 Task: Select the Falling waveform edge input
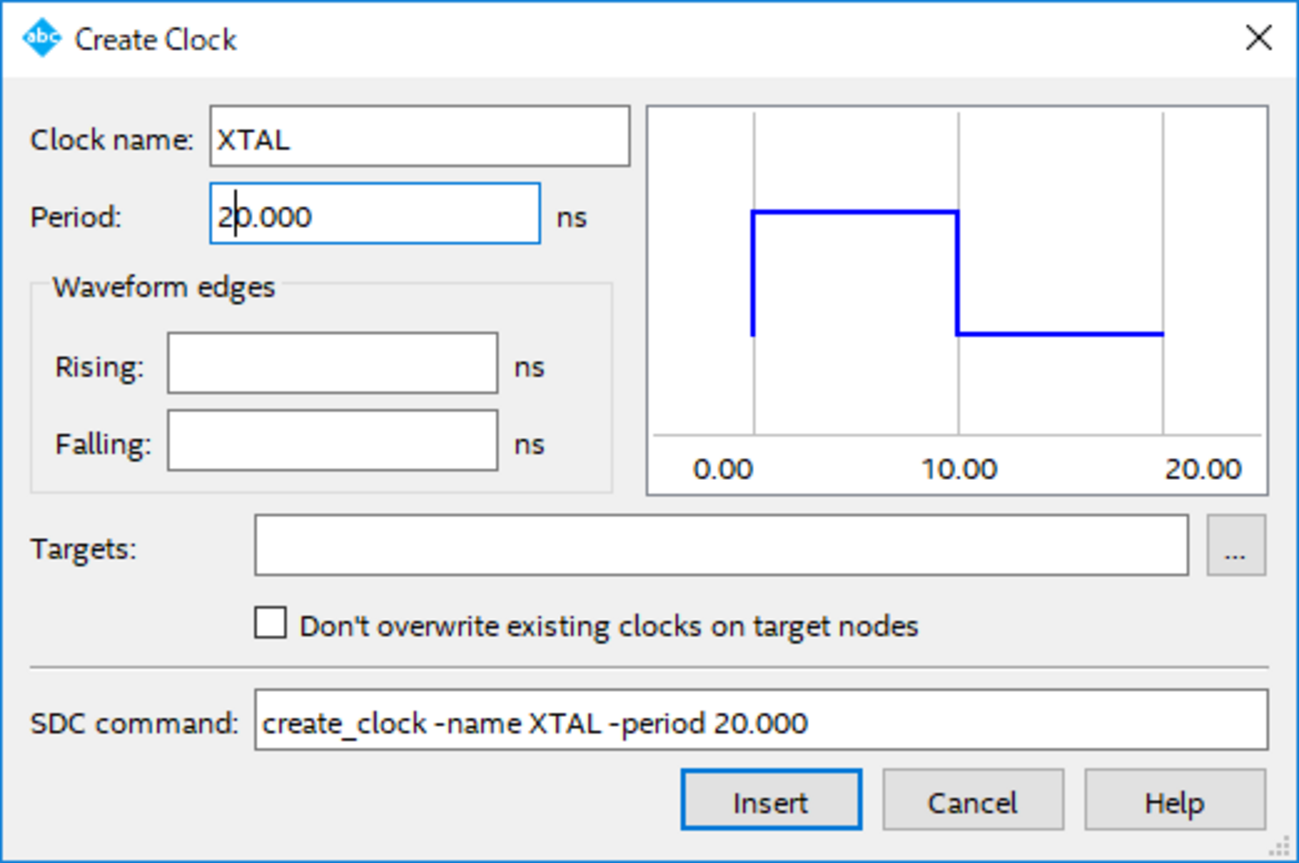332,440
